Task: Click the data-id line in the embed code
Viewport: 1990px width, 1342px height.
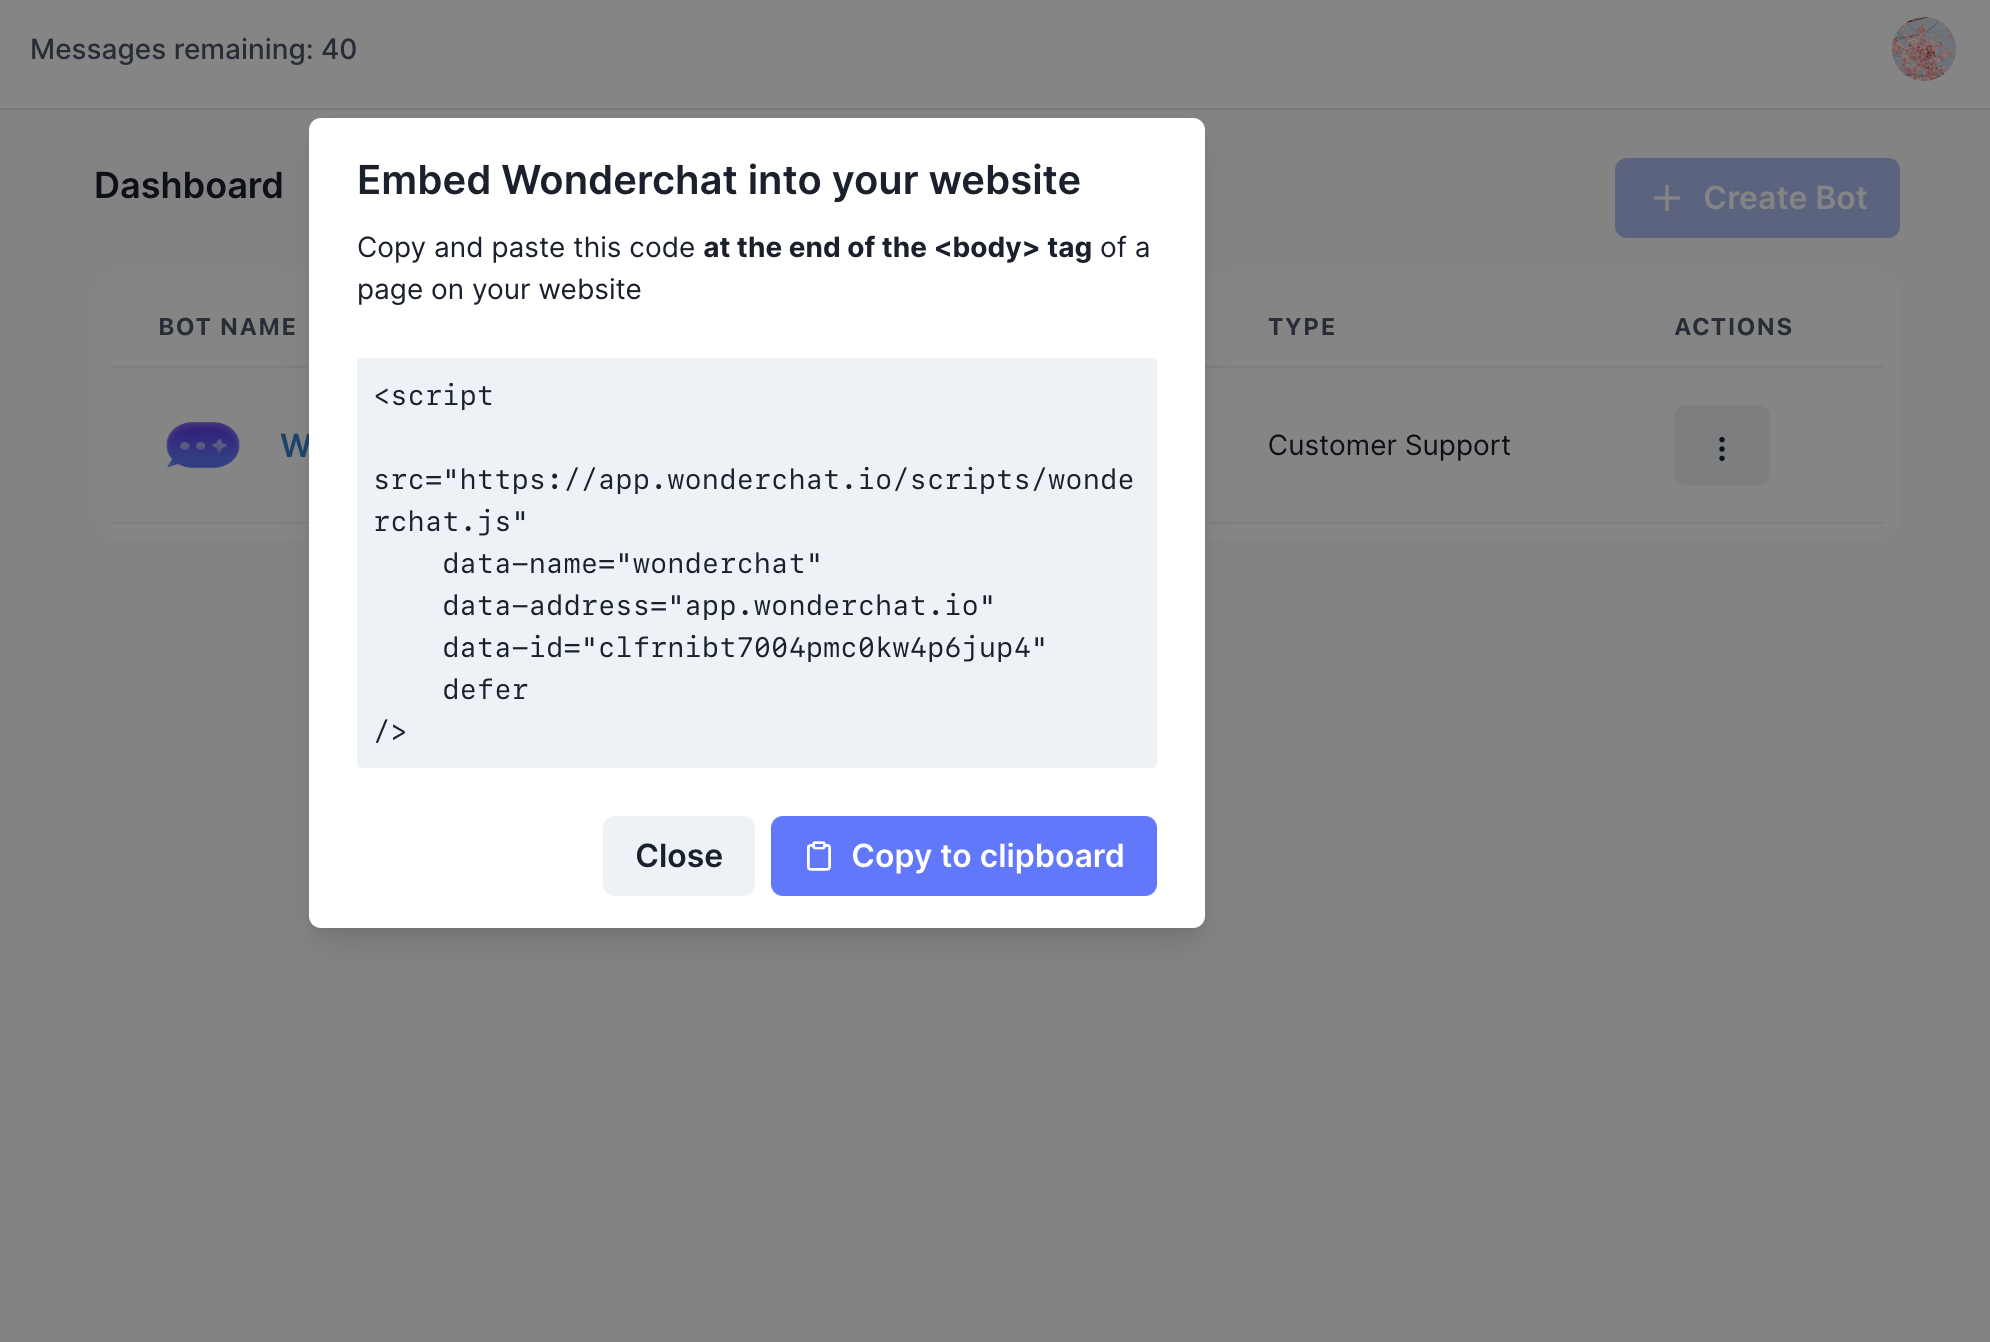Action: tap(743, 648)
